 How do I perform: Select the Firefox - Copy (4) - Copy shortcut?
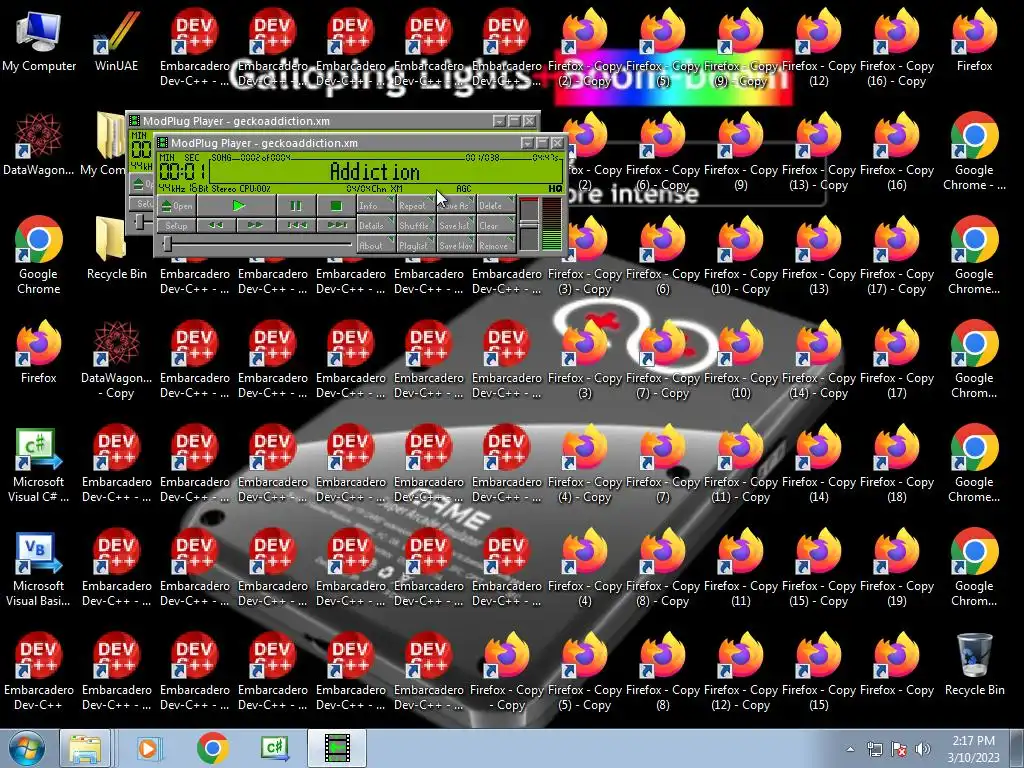click(584, 464)
